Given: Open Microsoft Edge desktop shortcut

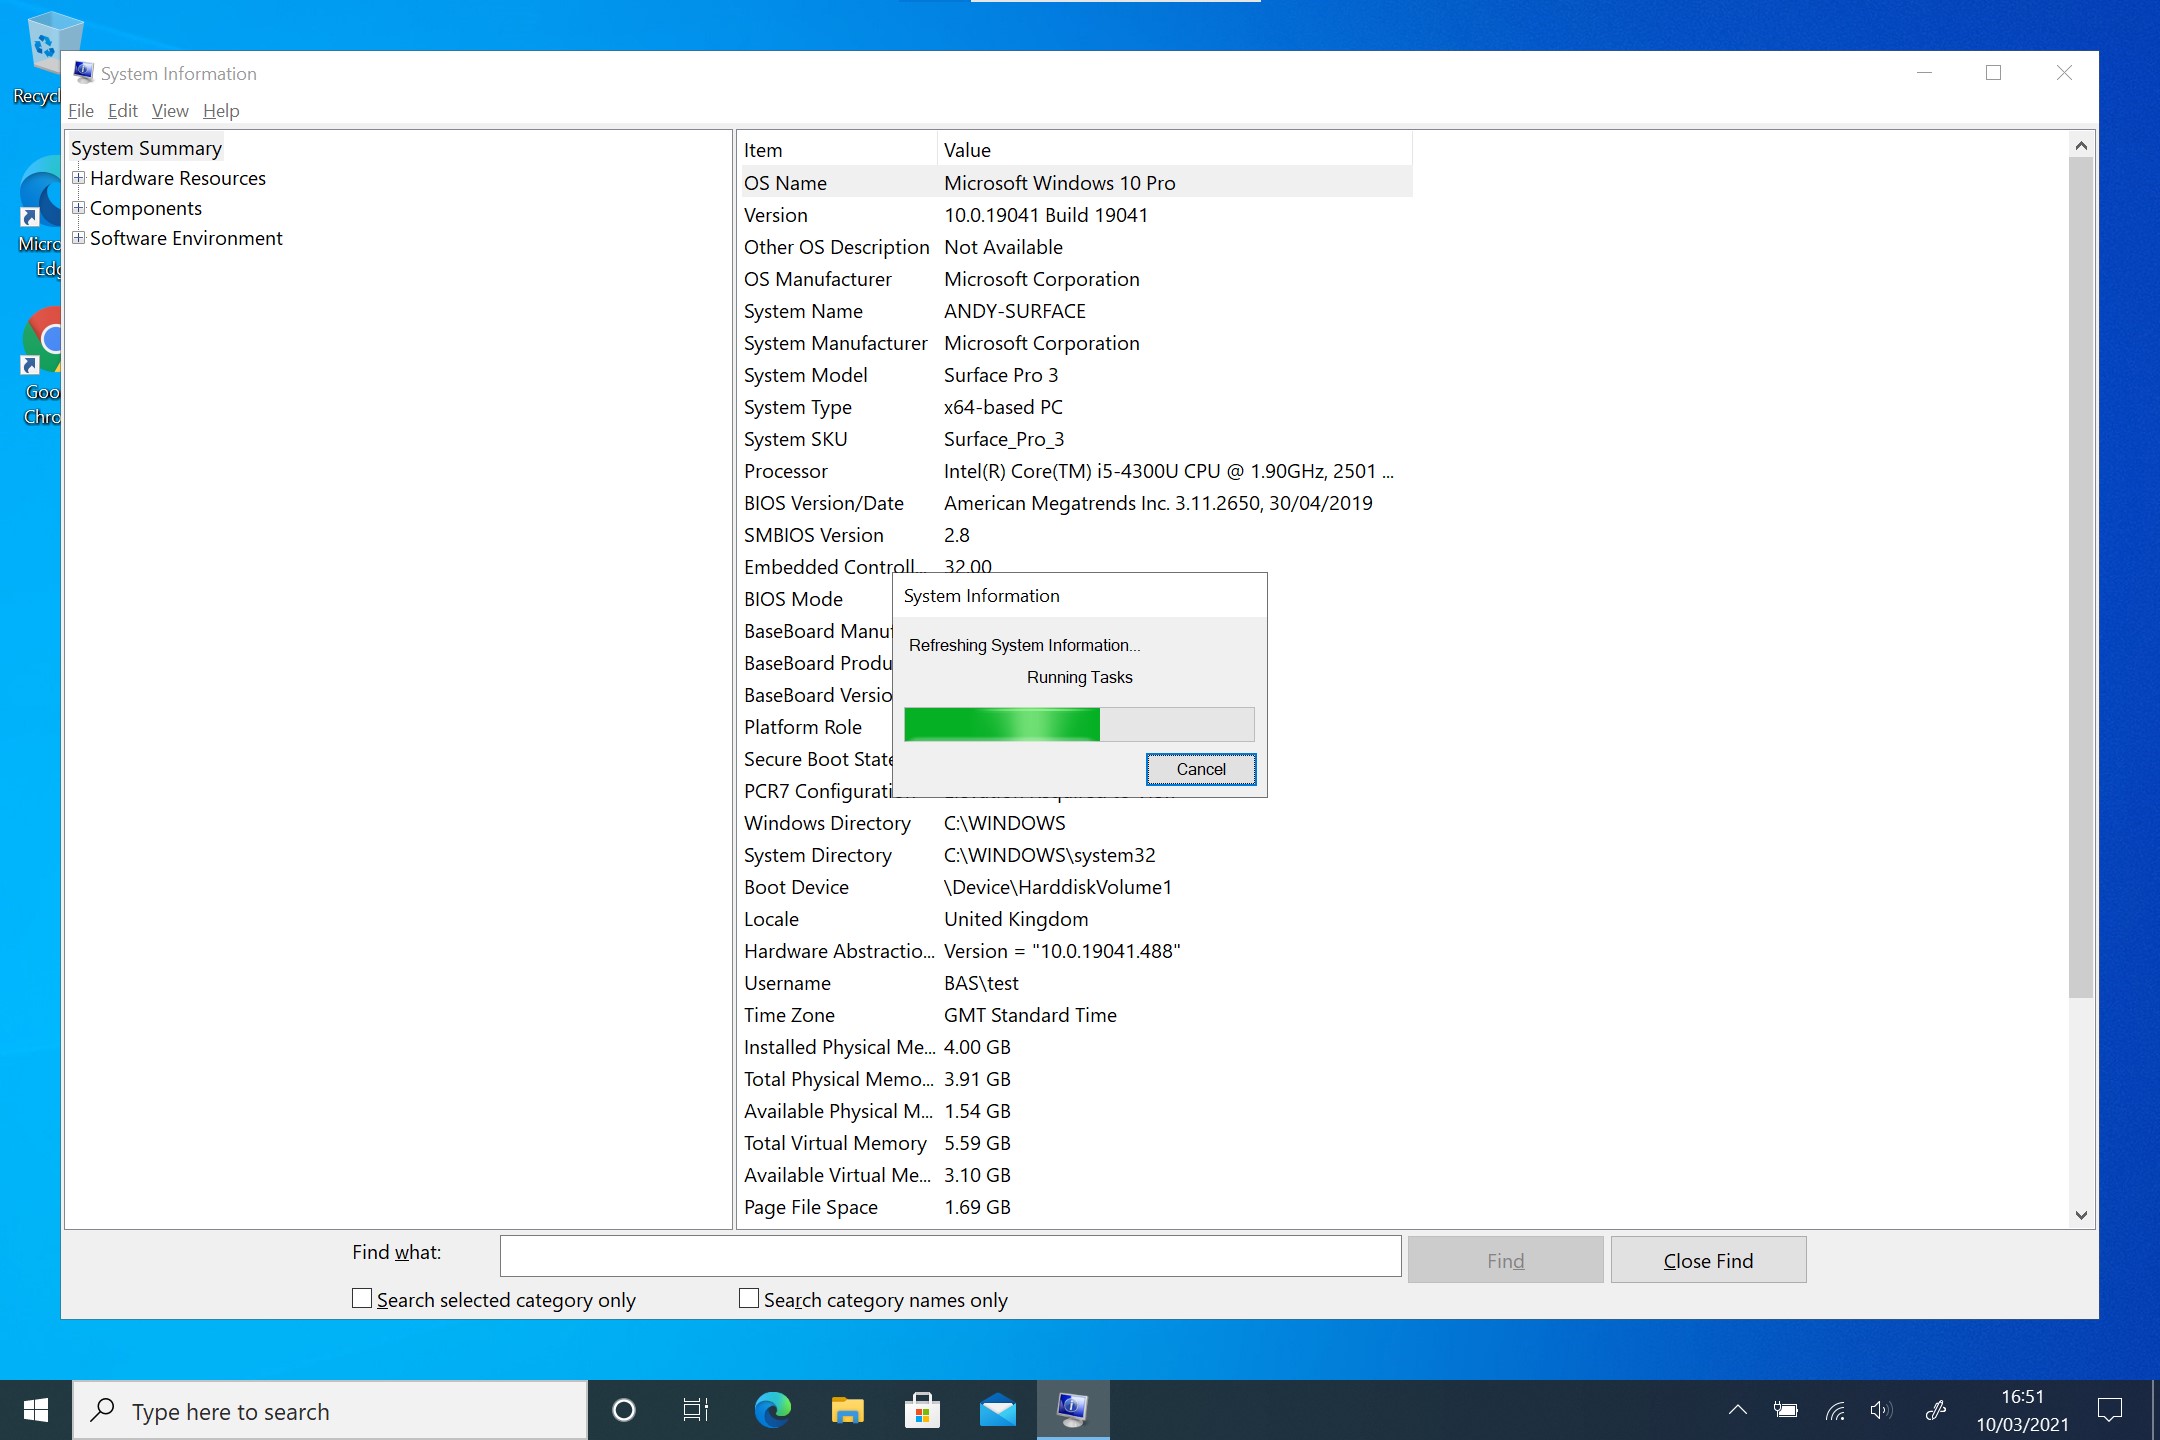Looking at the screenshot, I should [x=38, y=218].
